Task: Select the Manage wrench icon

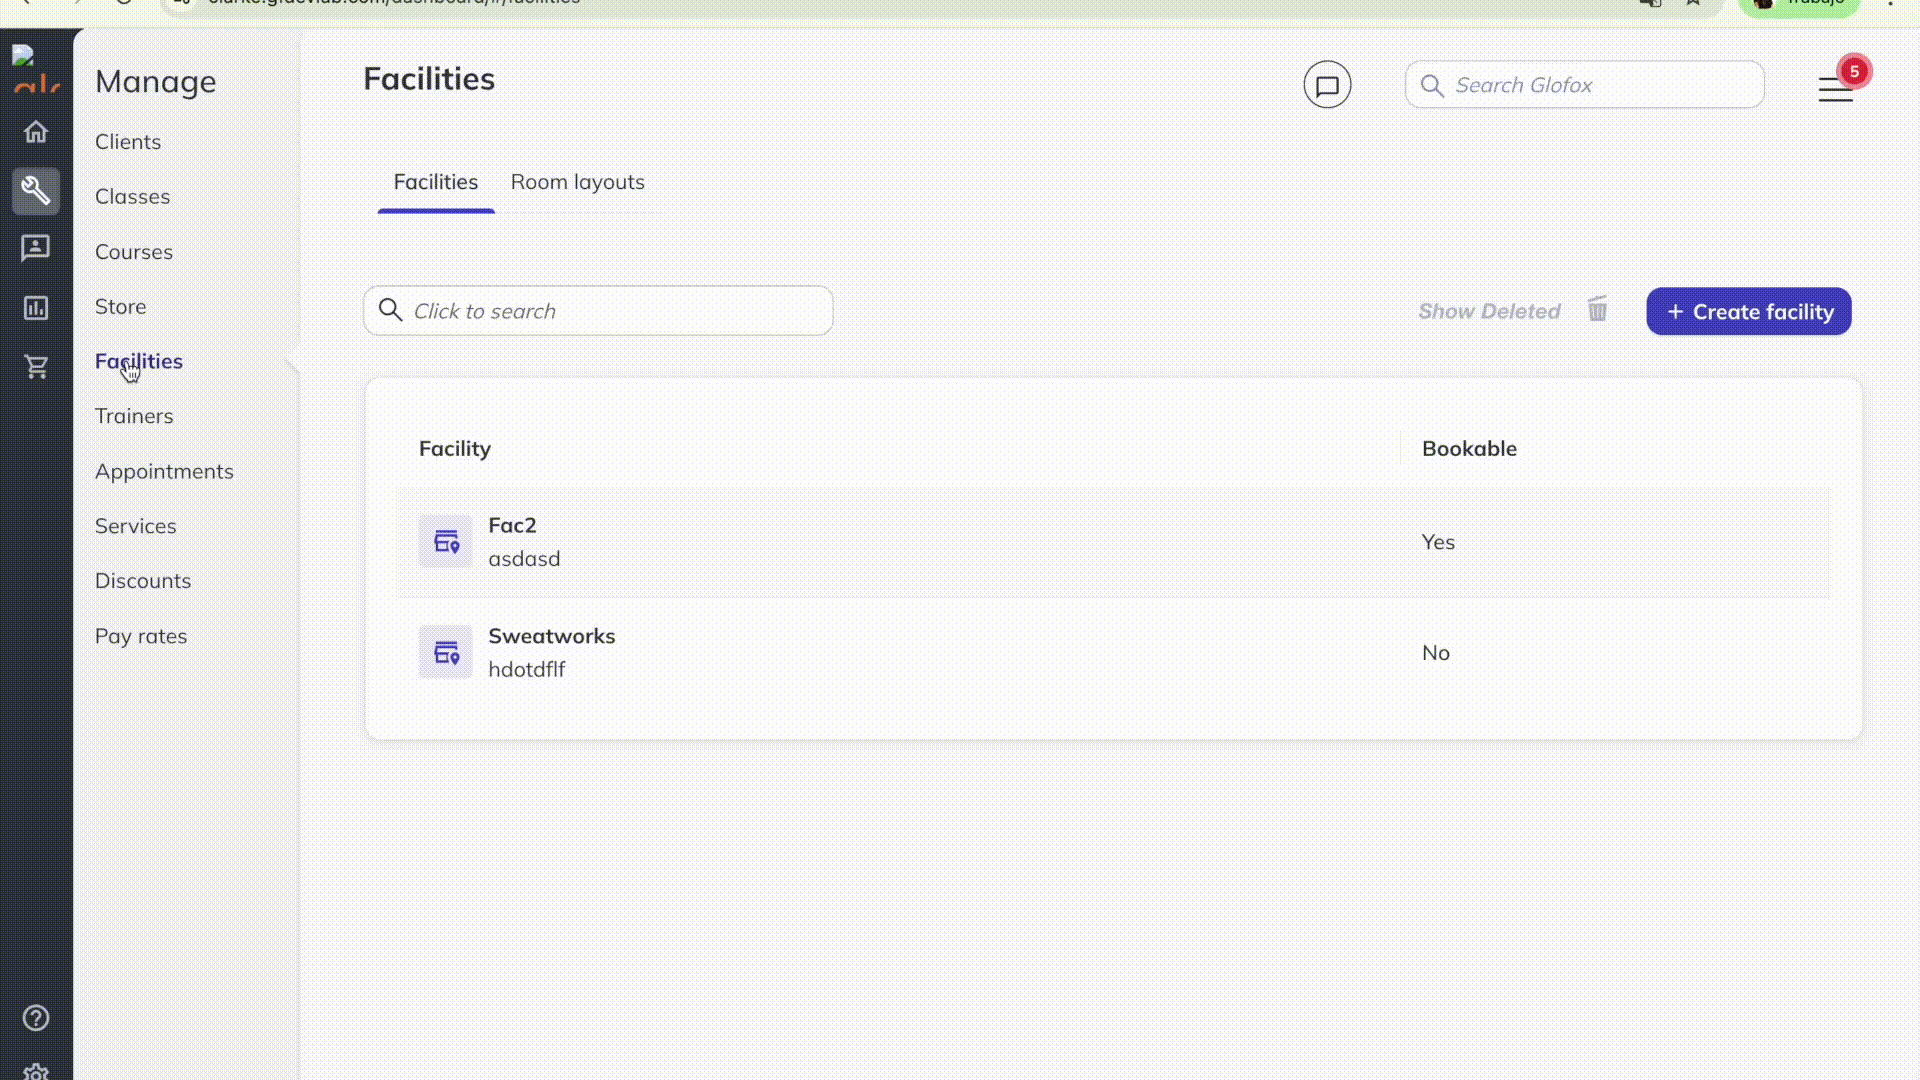Action: (36, 190)
